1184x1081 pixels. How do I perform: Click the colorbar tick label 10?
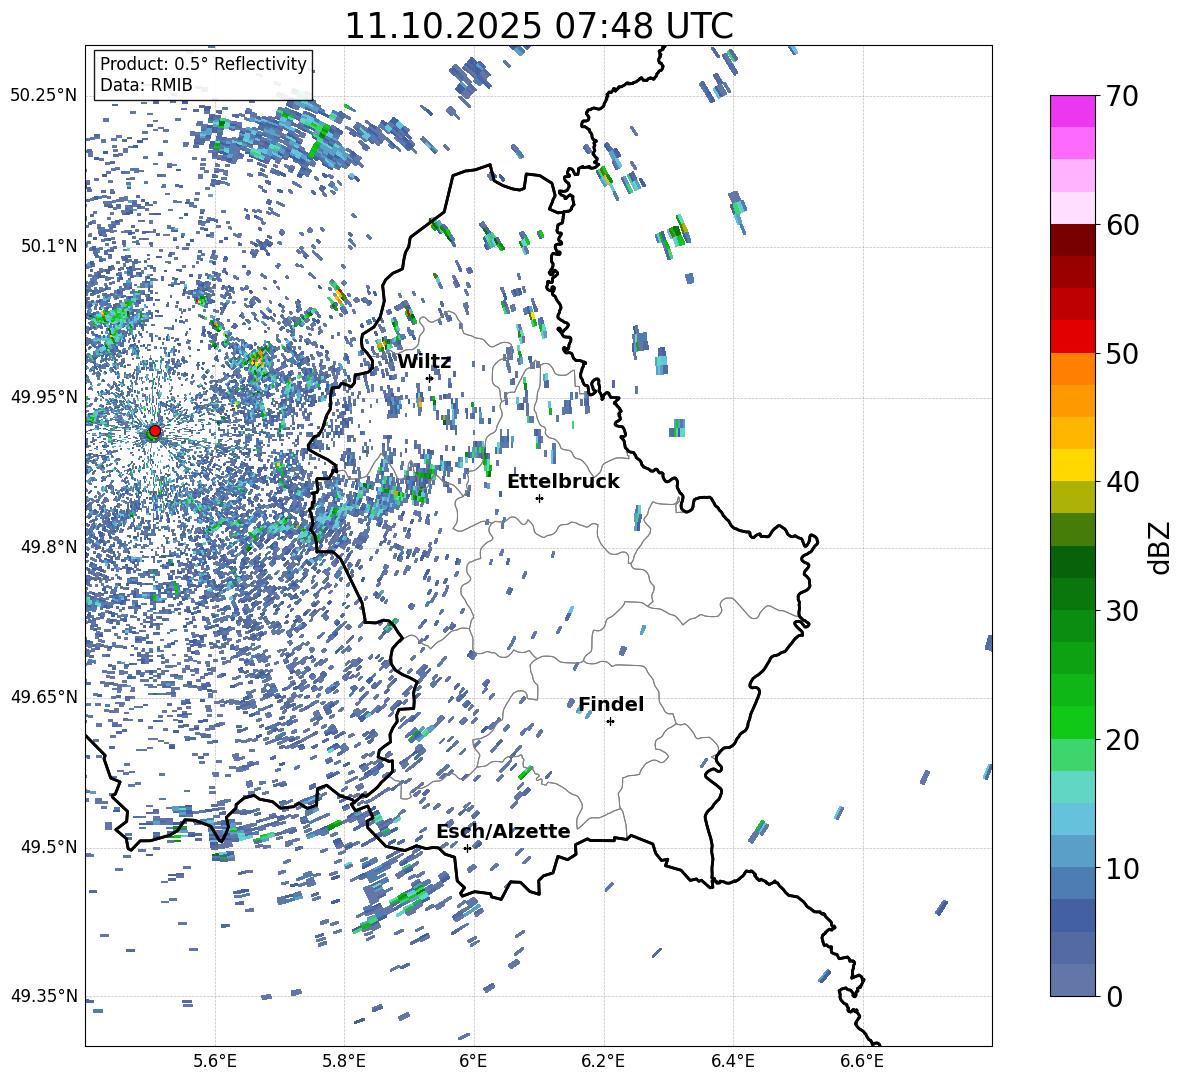coord(1122,868)
